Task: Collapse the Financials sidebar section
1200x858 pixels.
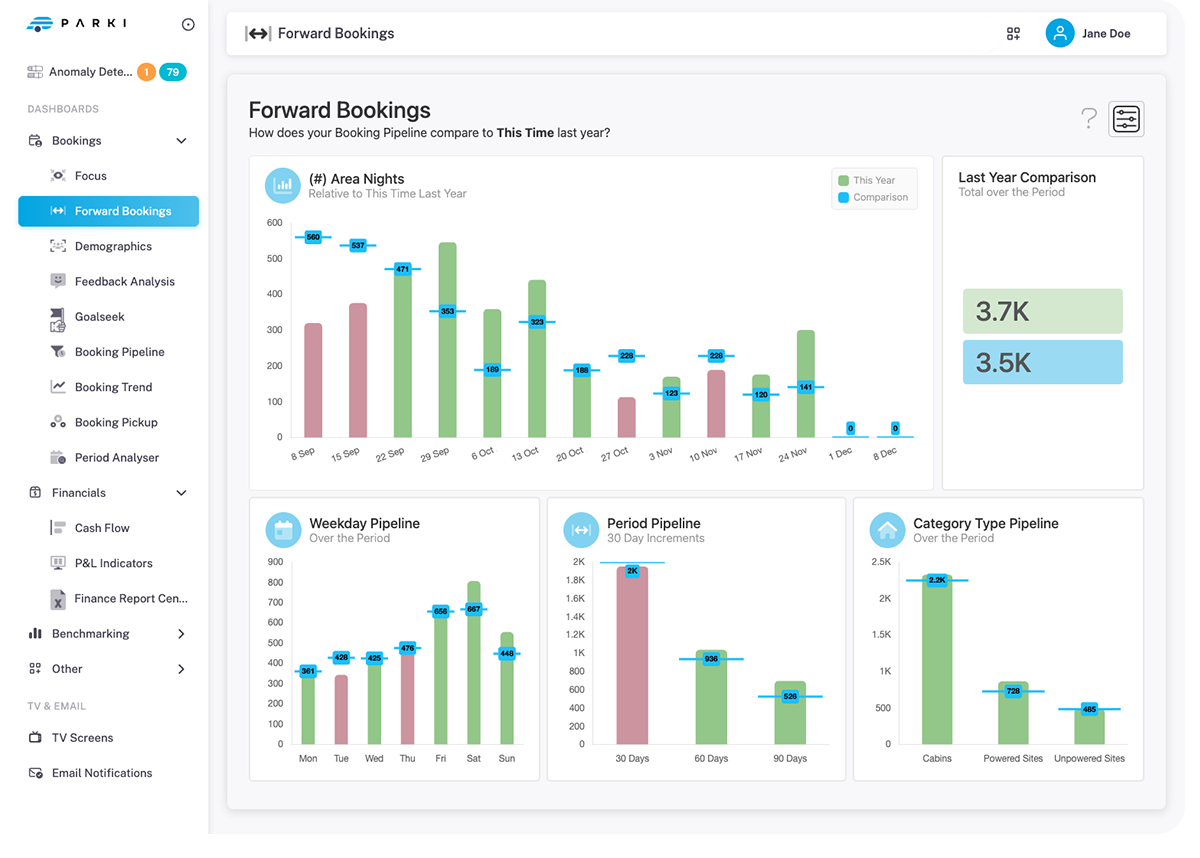Action: click(181, 493)
